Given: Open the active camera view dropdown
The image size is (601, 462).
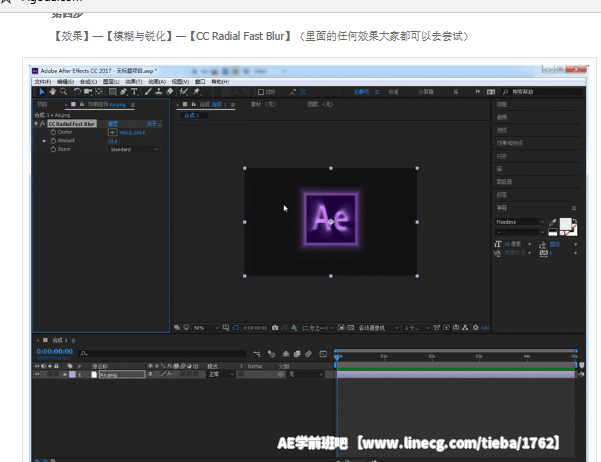Looking at the screenshot, I should coord(379,328).
